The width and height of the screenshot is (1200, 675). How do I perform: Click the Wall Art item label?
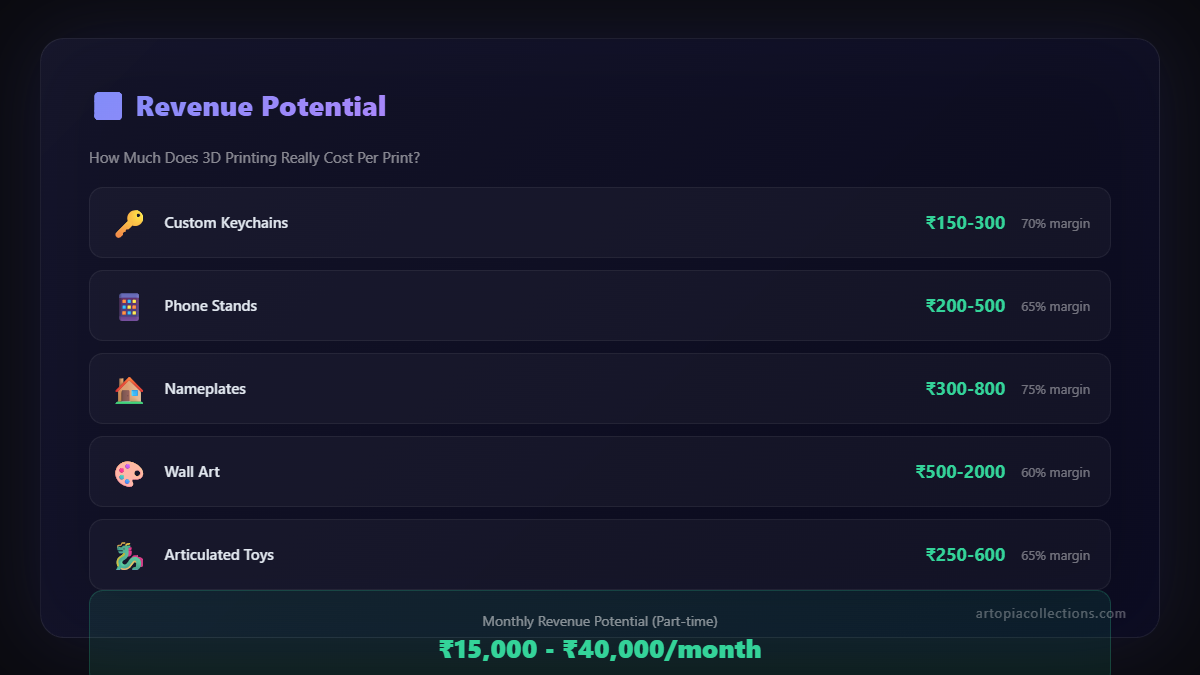click(192, 472)
